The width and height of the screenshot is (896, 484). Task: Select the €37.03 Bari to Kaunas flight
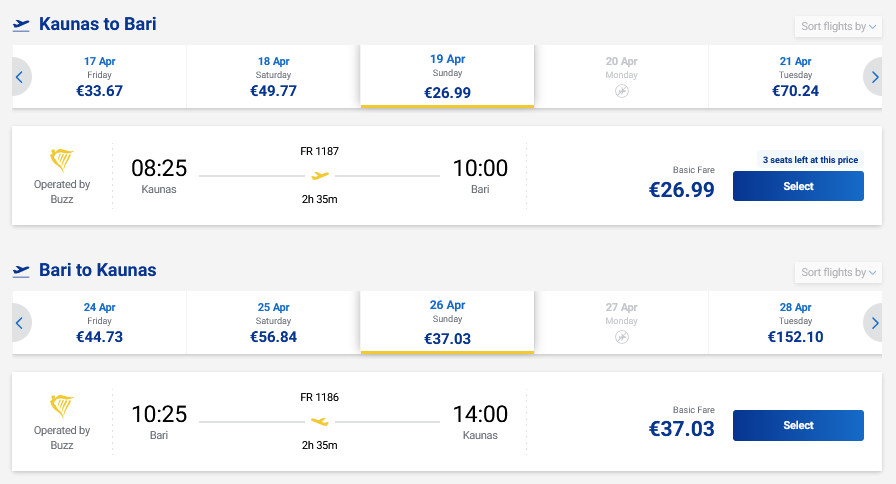click(798, 425)
